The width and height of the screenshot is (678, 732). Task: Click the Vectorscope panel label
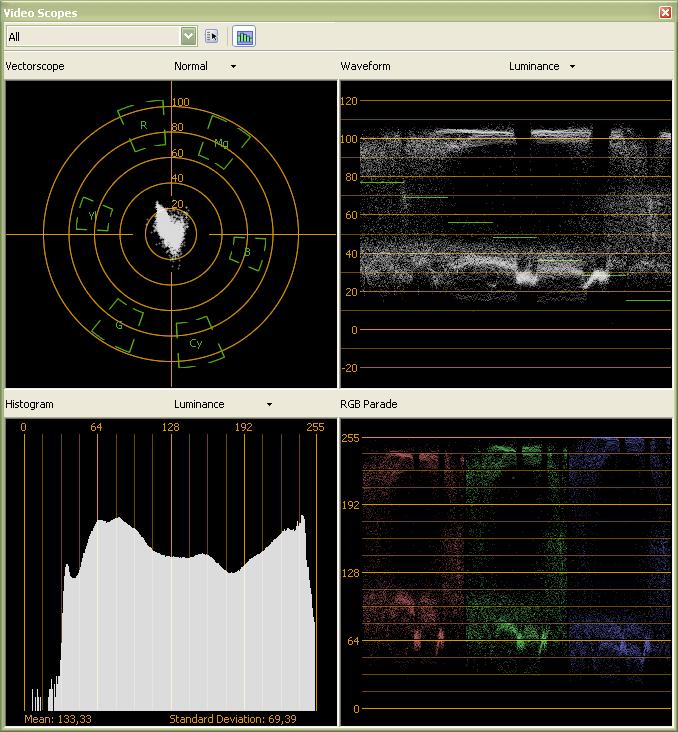click(33, 66)
